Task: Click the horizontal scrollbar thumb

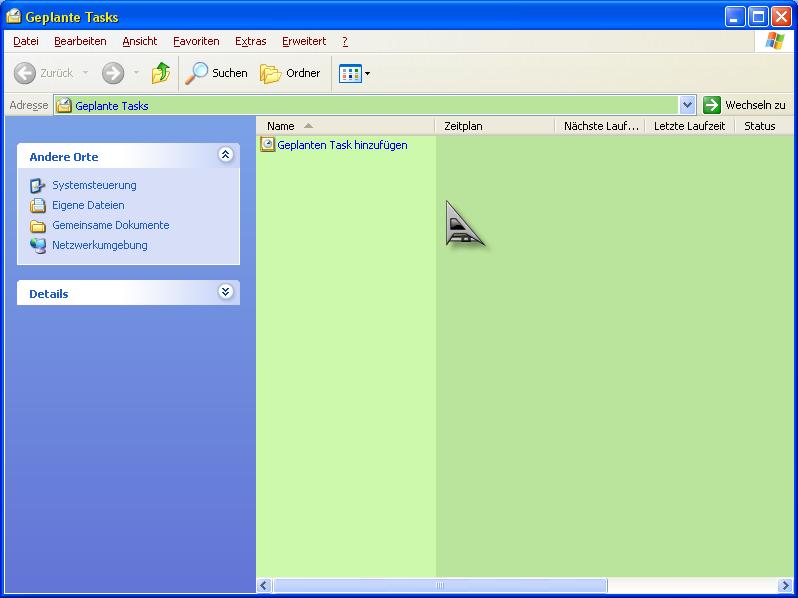Action: coord(440,586)
